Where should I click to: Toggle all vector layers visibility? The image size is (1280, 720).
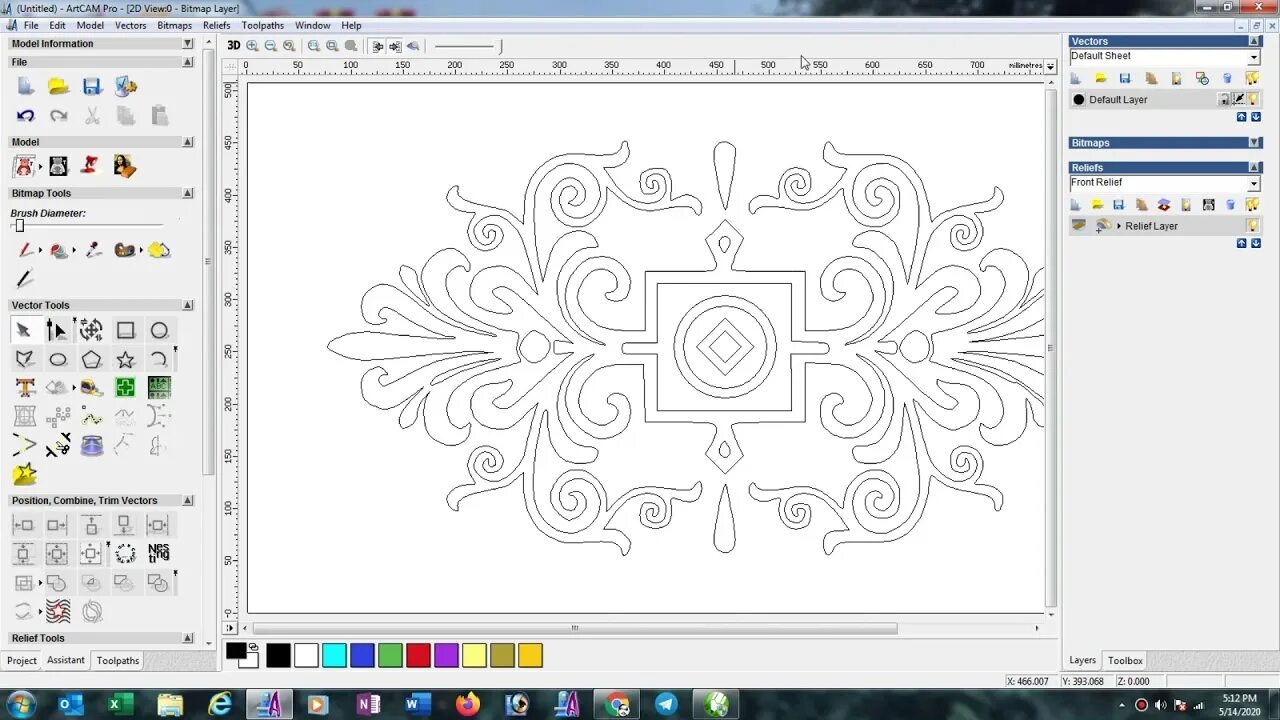pyautogui.click(x=1252, y=78)
